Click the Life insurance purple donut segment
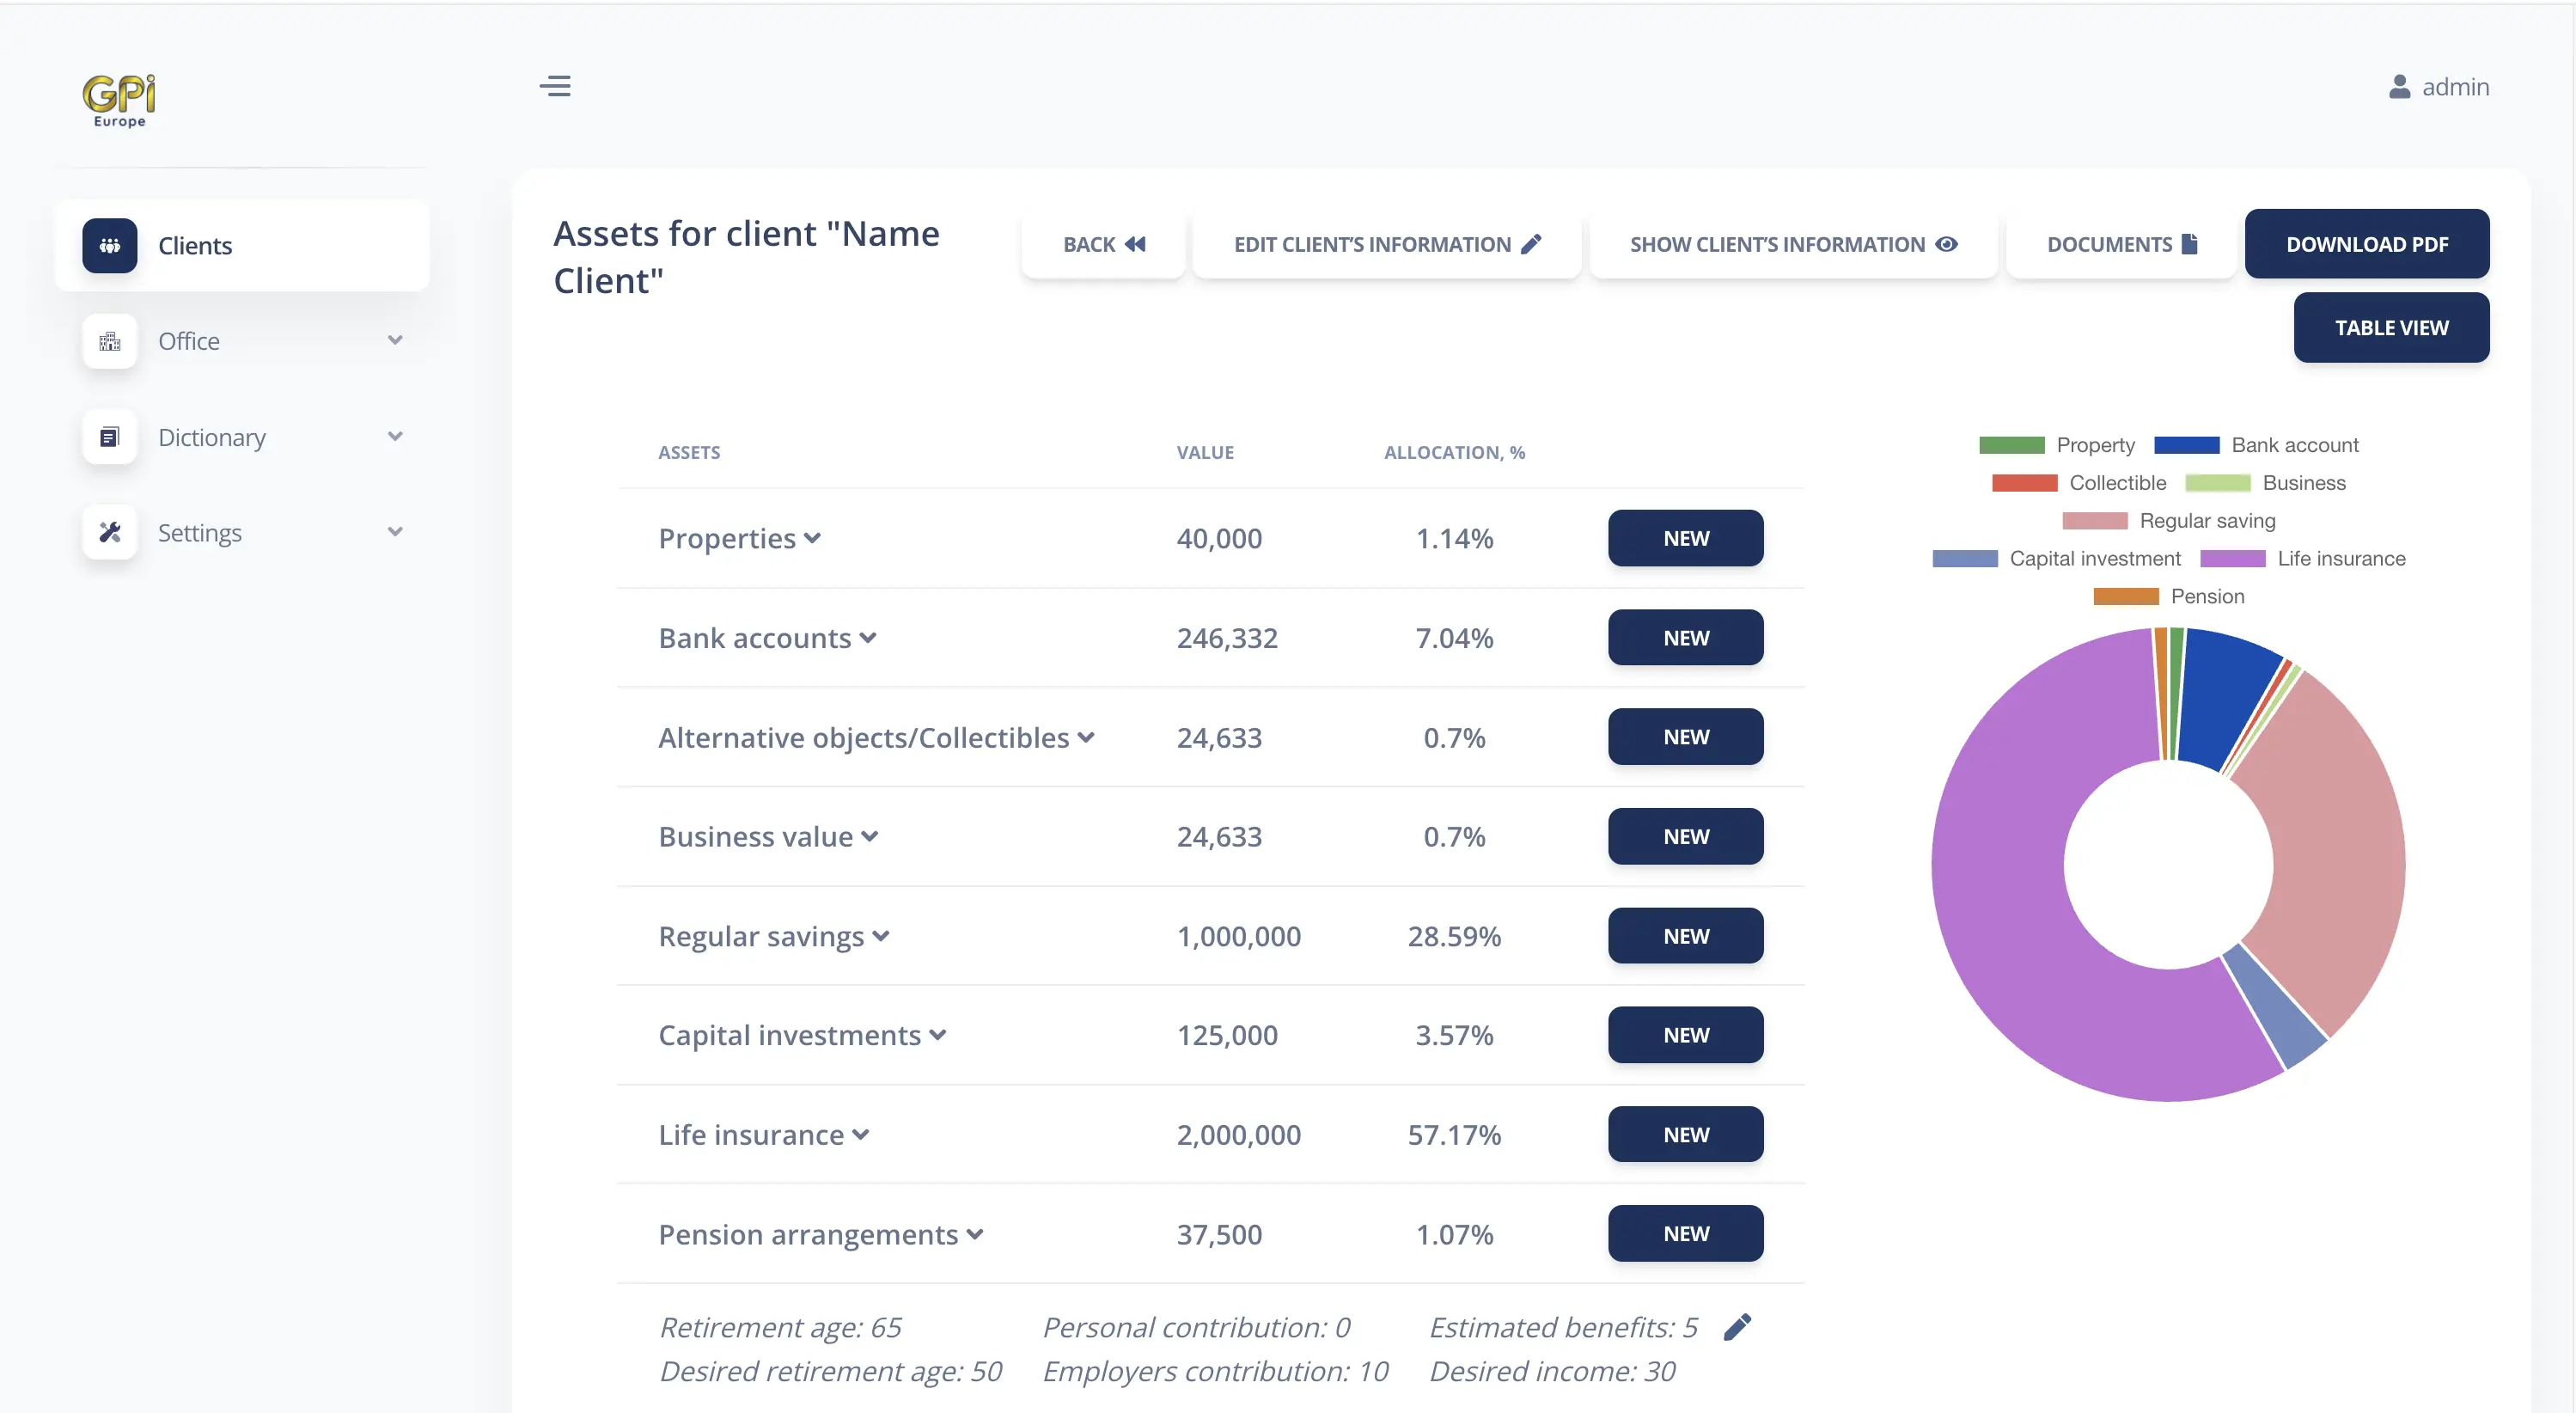 pos(2030,950)
